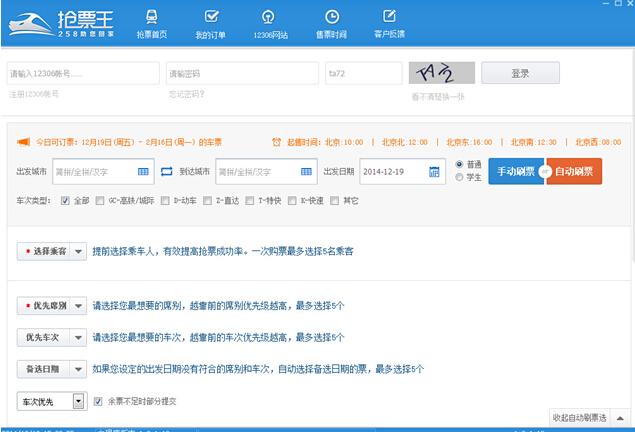This screenshot has height=432, width=635.
Task: Click the 12306网站 icon
Action: point(268,17)
